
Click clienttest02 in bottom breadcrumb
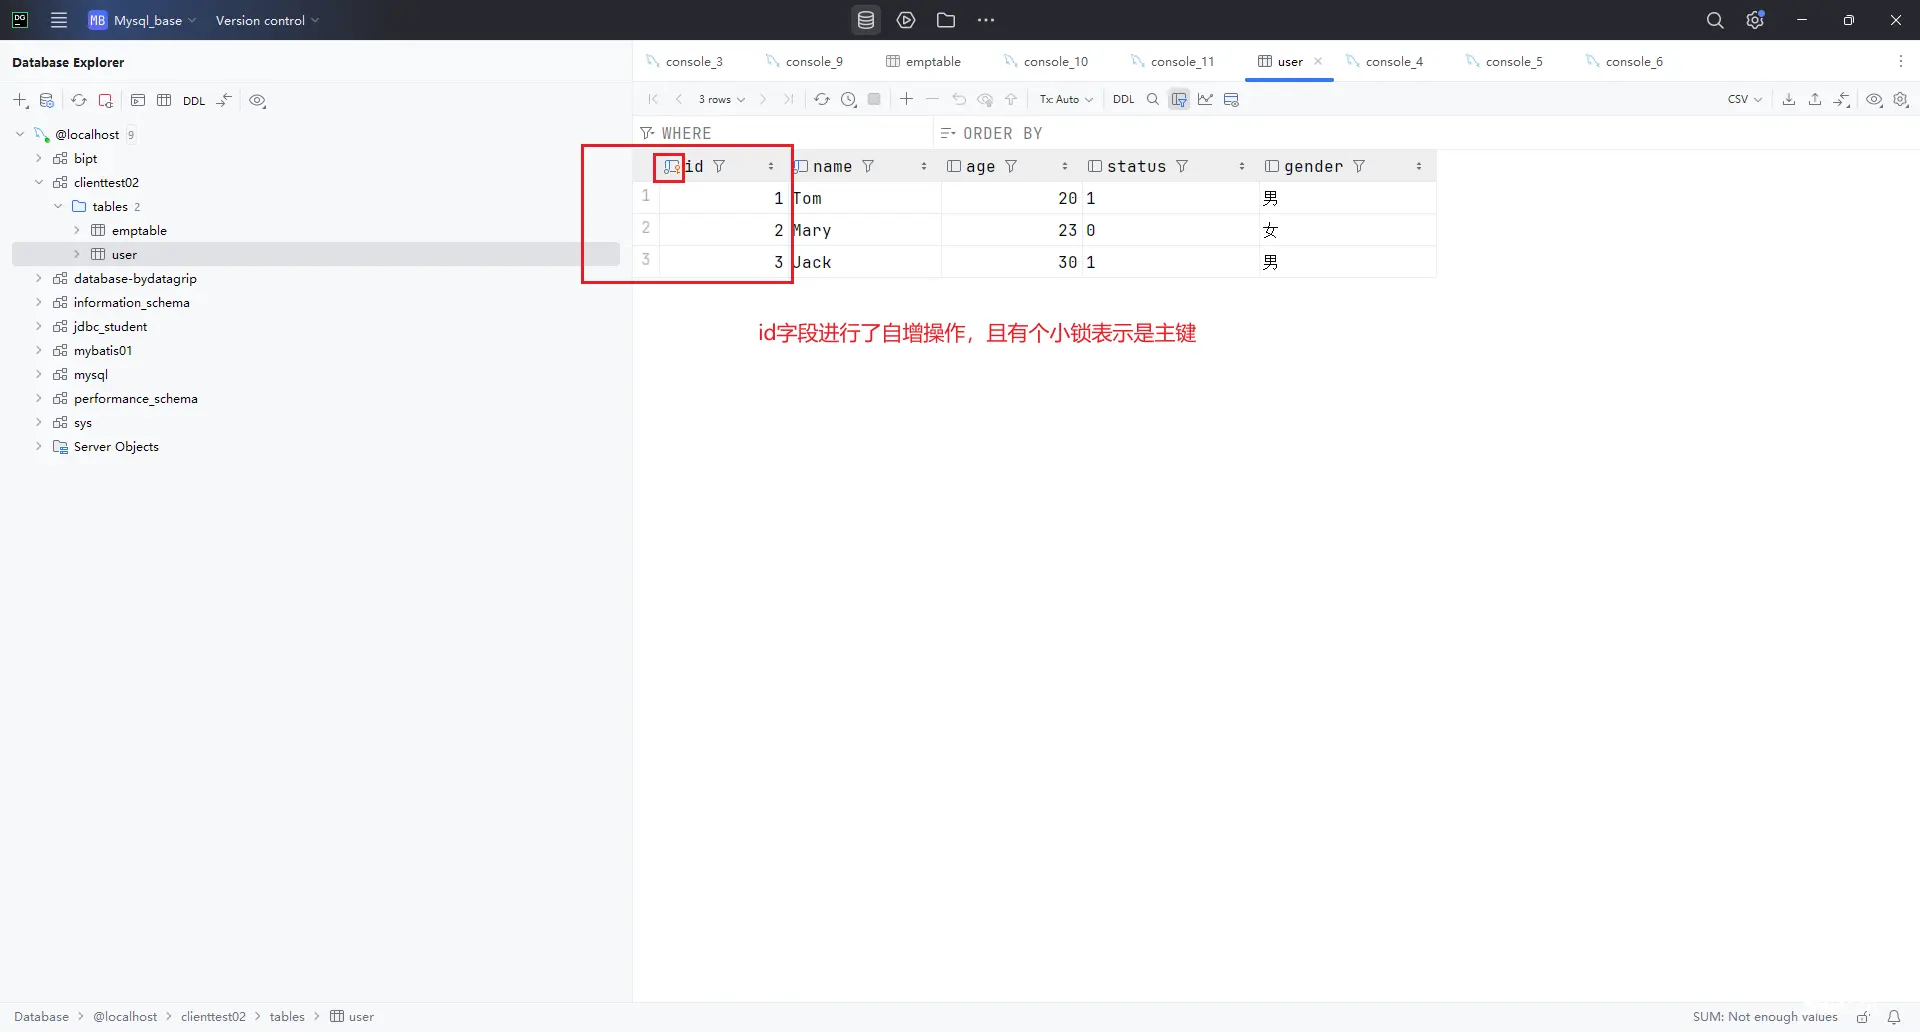pos(213,1017)
